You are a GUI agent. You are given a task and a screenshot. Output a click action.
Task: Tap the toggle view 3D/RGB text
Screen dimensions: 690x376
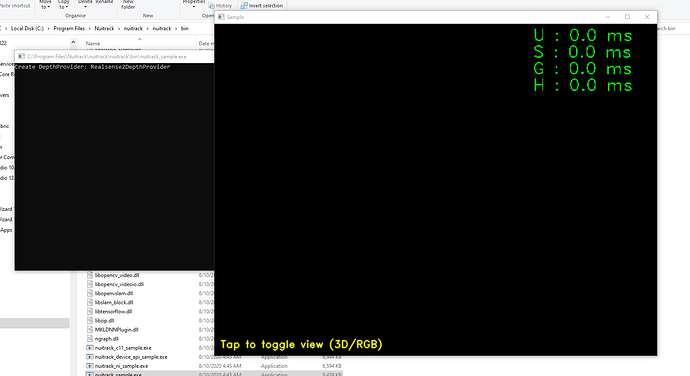[x=301, y=344]
